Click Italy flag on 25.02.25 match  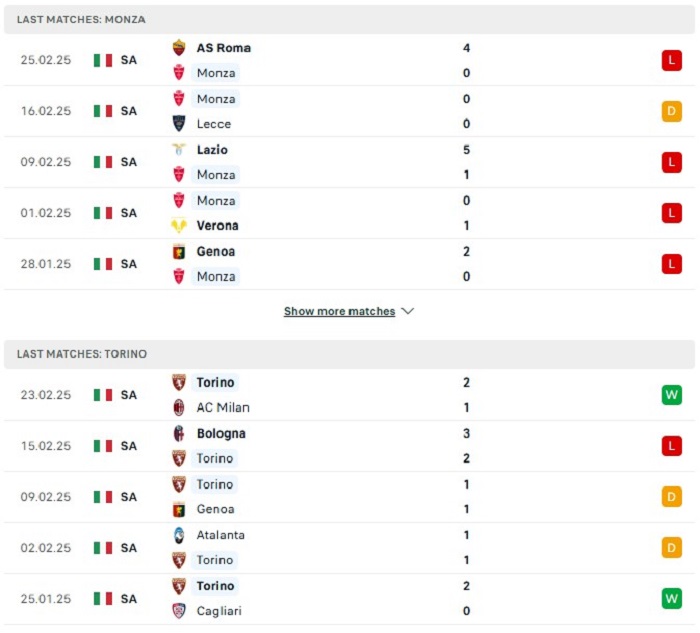click(103, 60)
